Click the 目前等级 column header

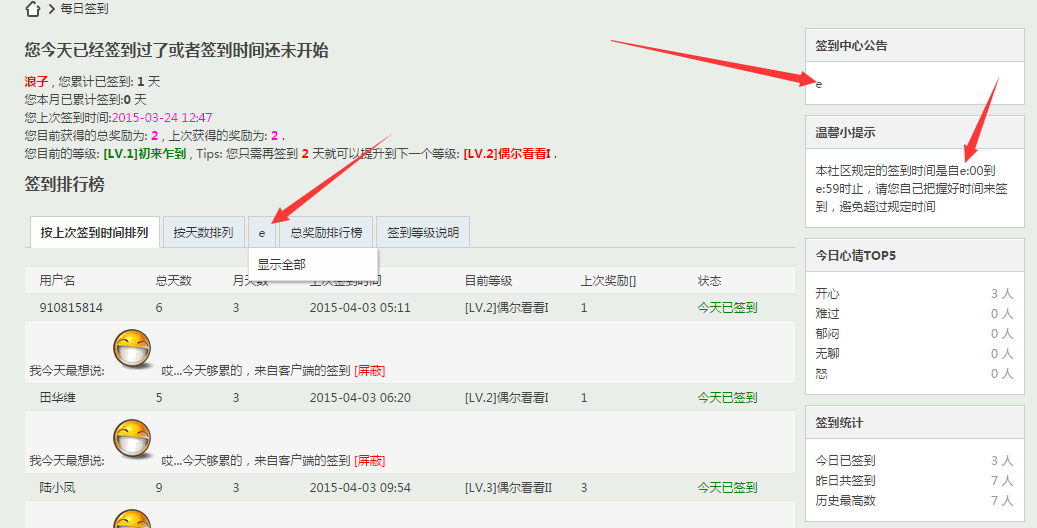pyautogui.click(x=488, y=281)
